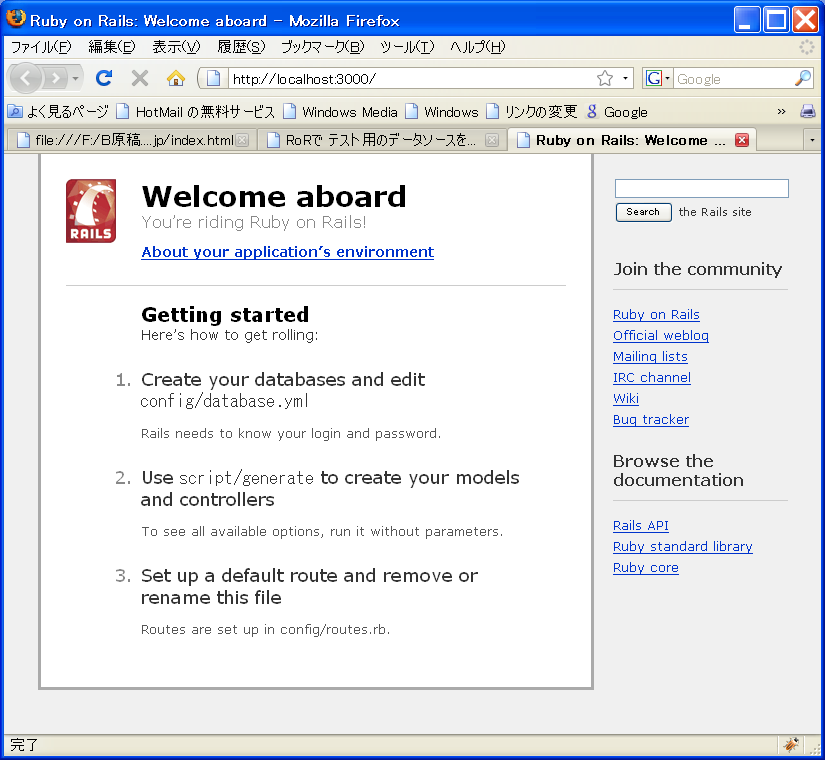Viewport: 825px width, 760px height.
Task: Minimize the Firefox window
Action: point(747,20)
